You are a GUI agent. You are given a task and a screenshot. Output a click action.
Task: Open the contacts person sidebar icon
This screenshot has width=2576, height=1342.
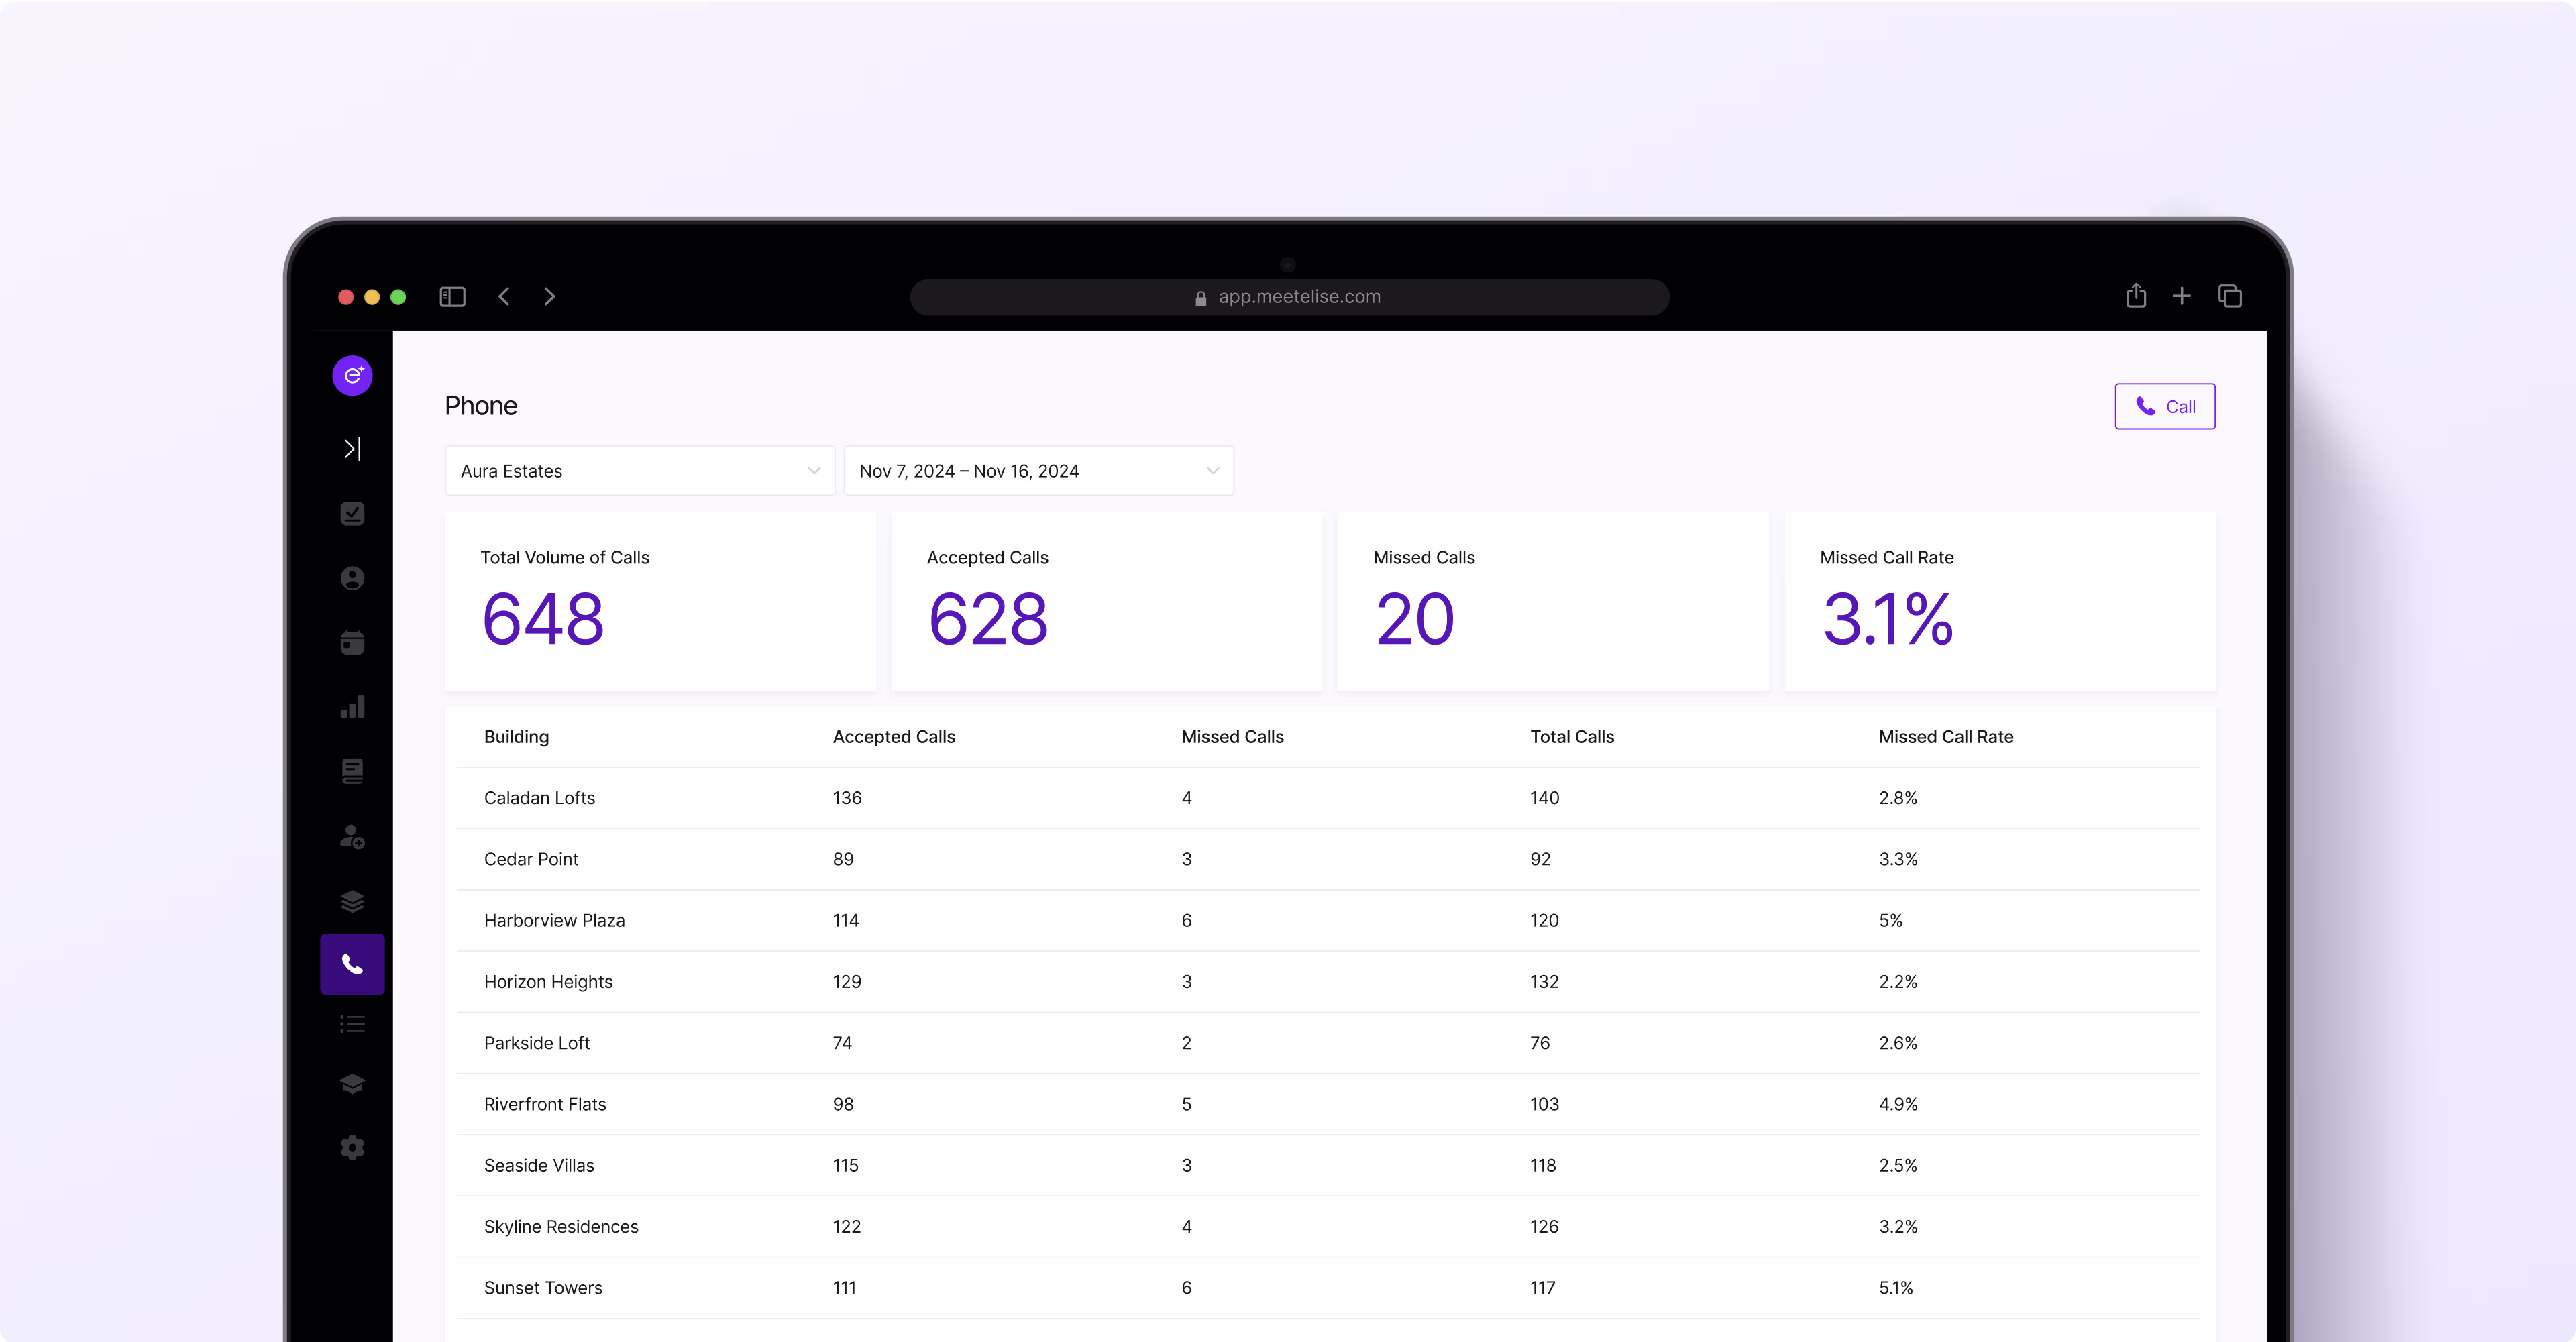click(x=352, y=578)
